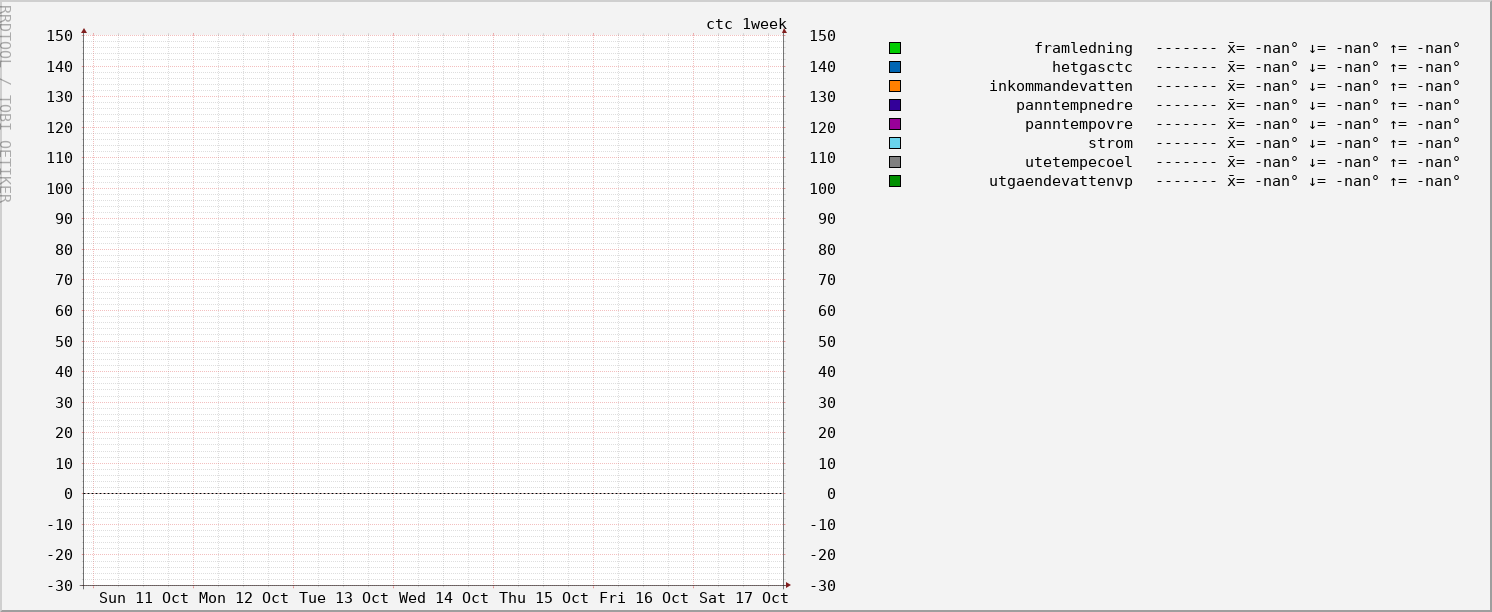Click the magenta panntempovre legend swatch
Image resolution: width=1492 pixels, height=612 pixels.
894,124
